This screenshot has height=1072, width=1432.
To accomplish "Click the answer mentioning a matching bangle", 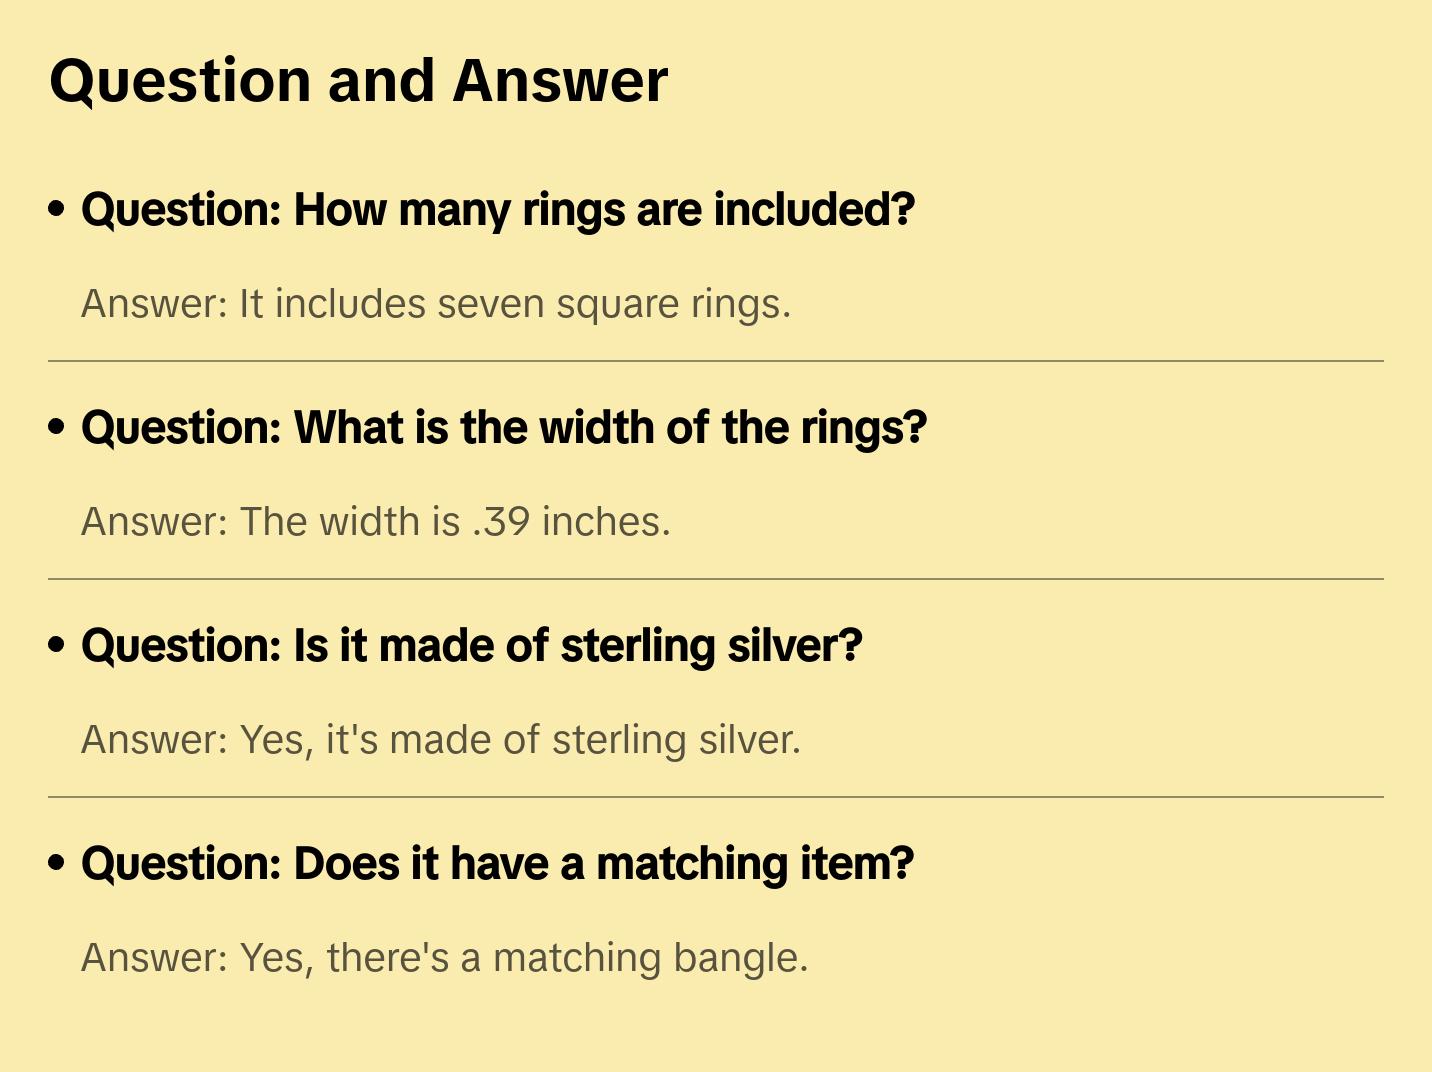I will click(x=444, y=958).
